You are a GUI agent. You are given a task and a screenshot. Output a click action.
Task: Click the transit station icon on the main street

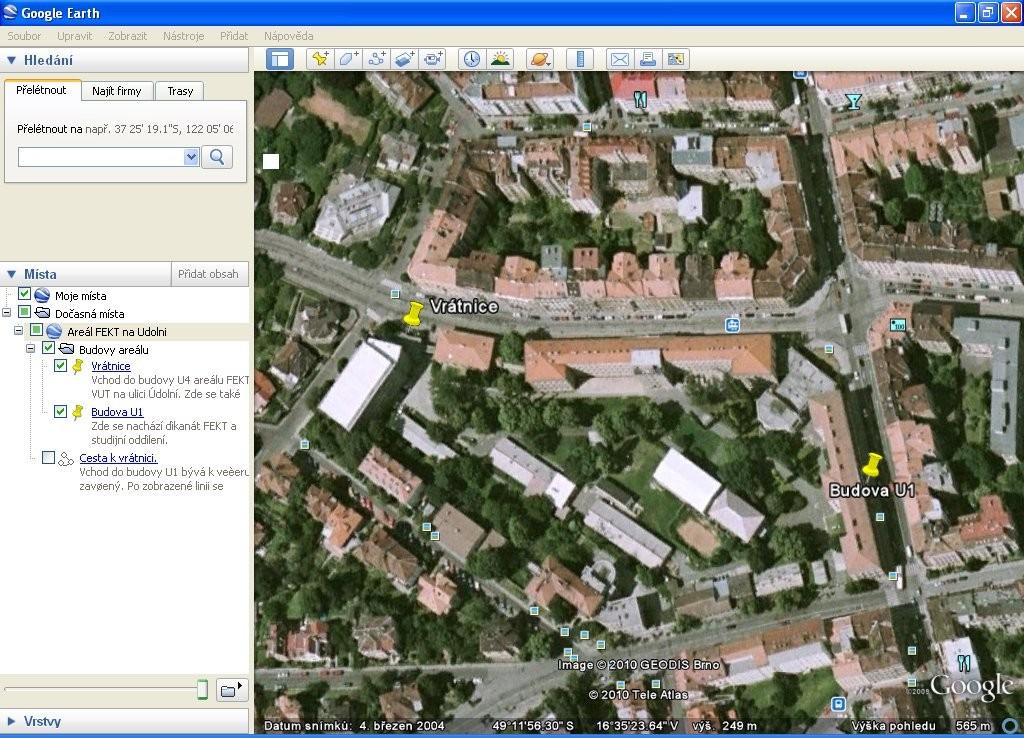(x=733, y=325)
